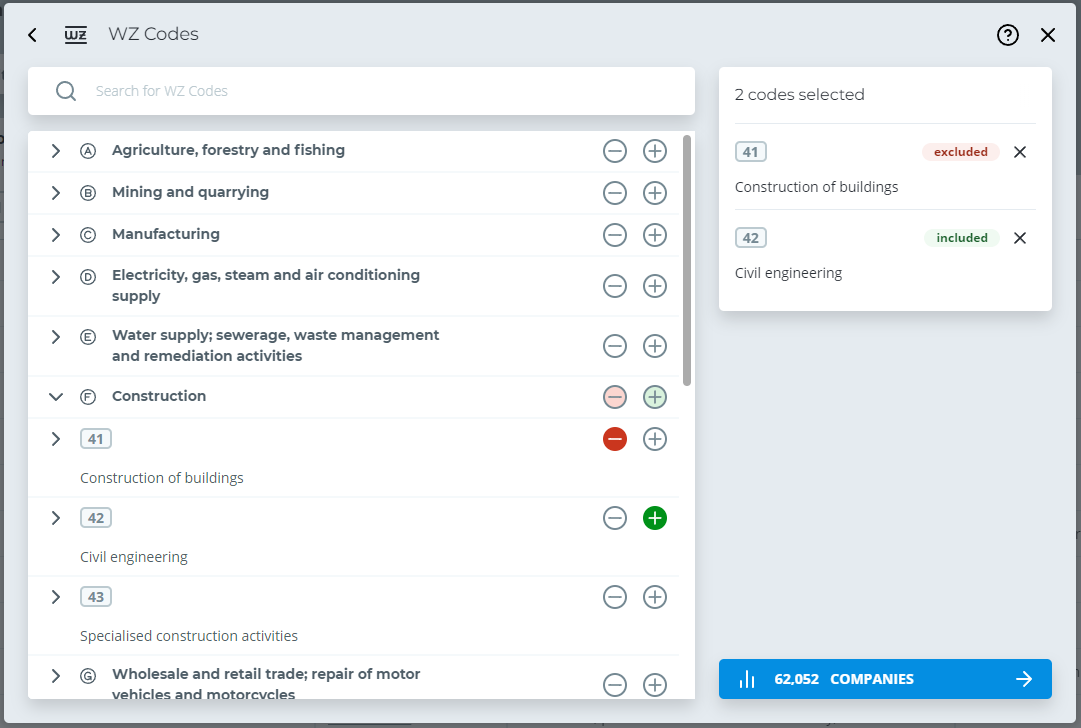The image size is (1081, 728).
Task: Expand Wholesale and retail trade category
Action: [55, 676]
